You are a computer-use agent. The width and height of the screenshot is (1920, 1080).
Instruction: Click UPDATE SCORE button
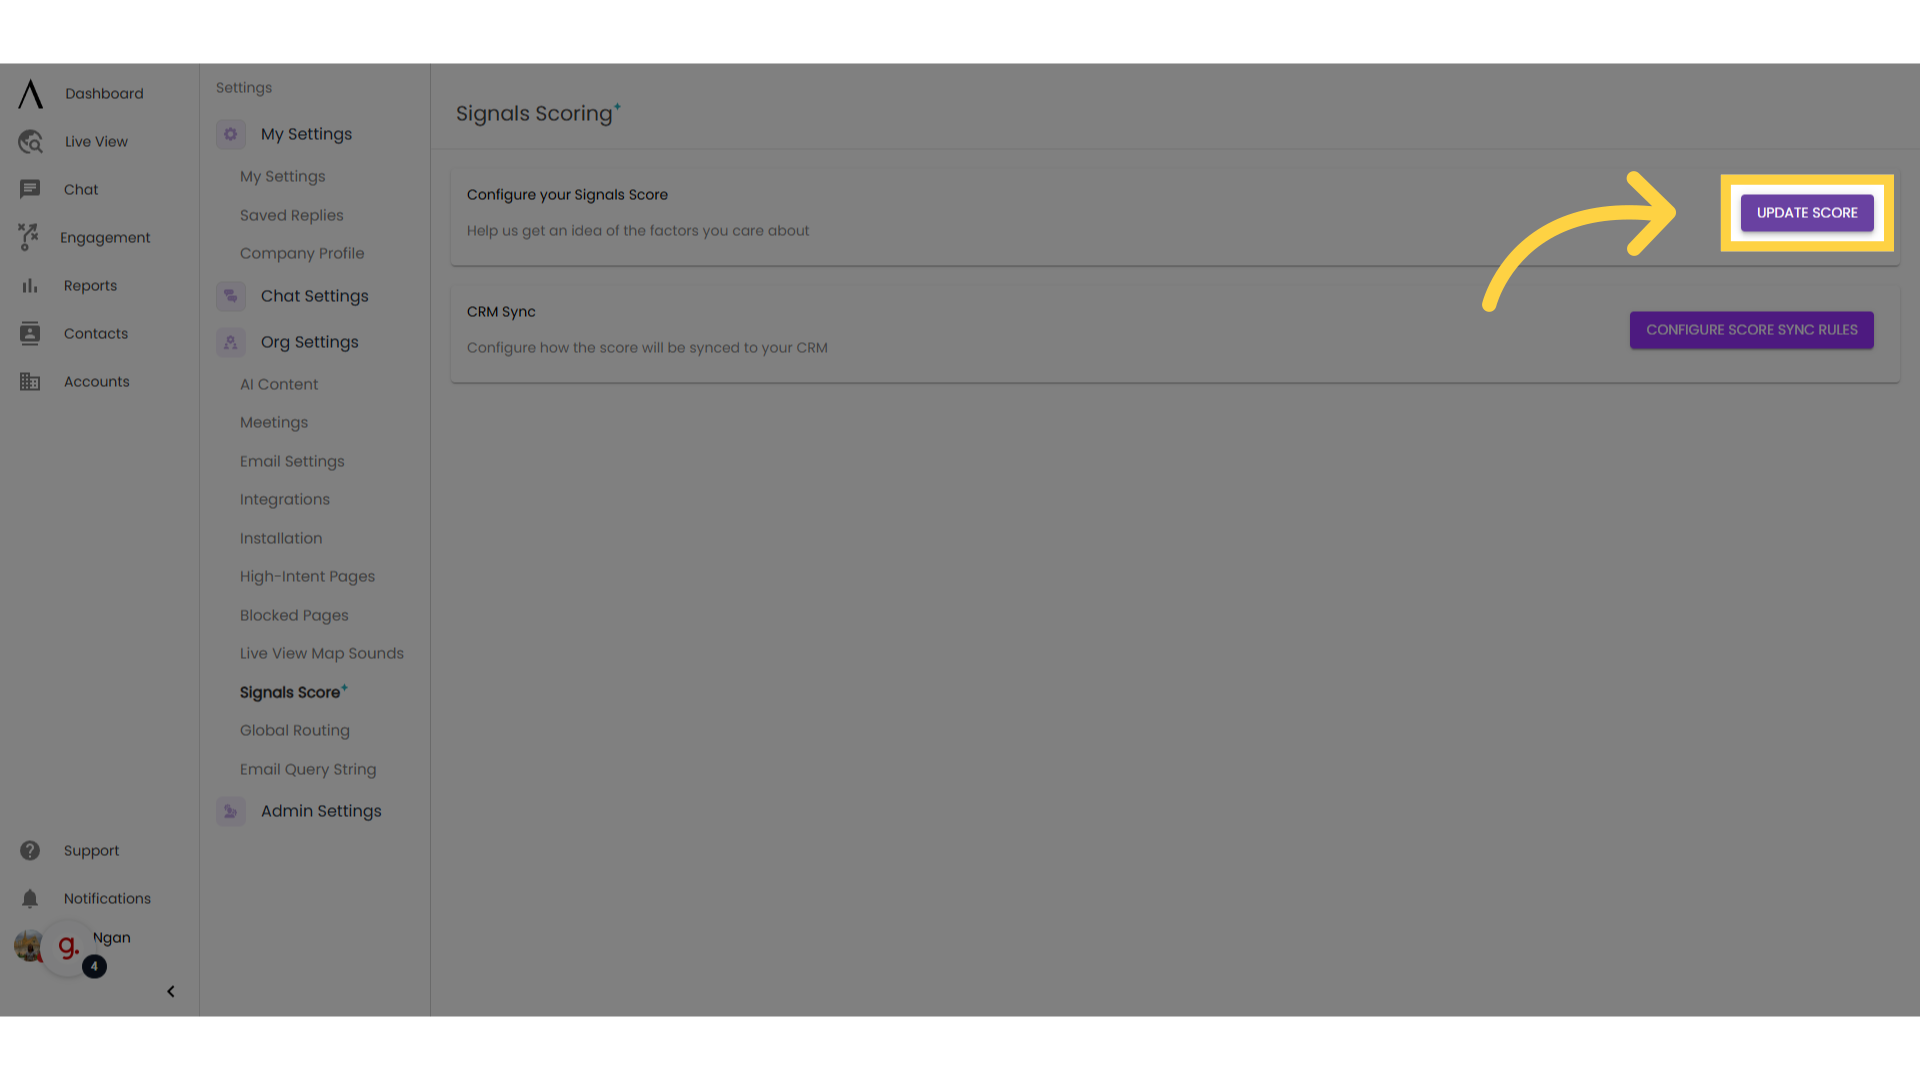click(x=1807, y=212)
